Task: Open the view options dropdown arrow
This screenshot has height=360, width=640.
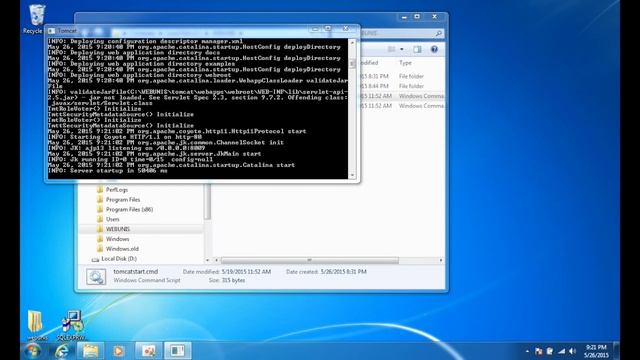Action: [x=402, y=49]
